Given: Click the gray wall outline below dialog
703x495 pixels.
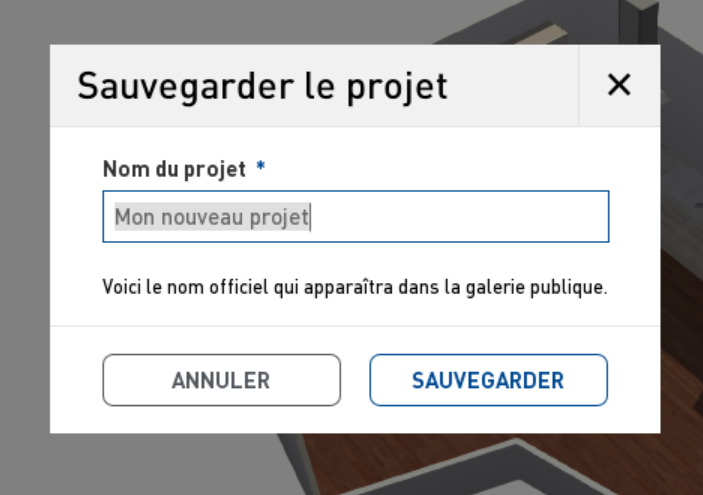Looking at the screenshot, I should click(x=516, y=453).
